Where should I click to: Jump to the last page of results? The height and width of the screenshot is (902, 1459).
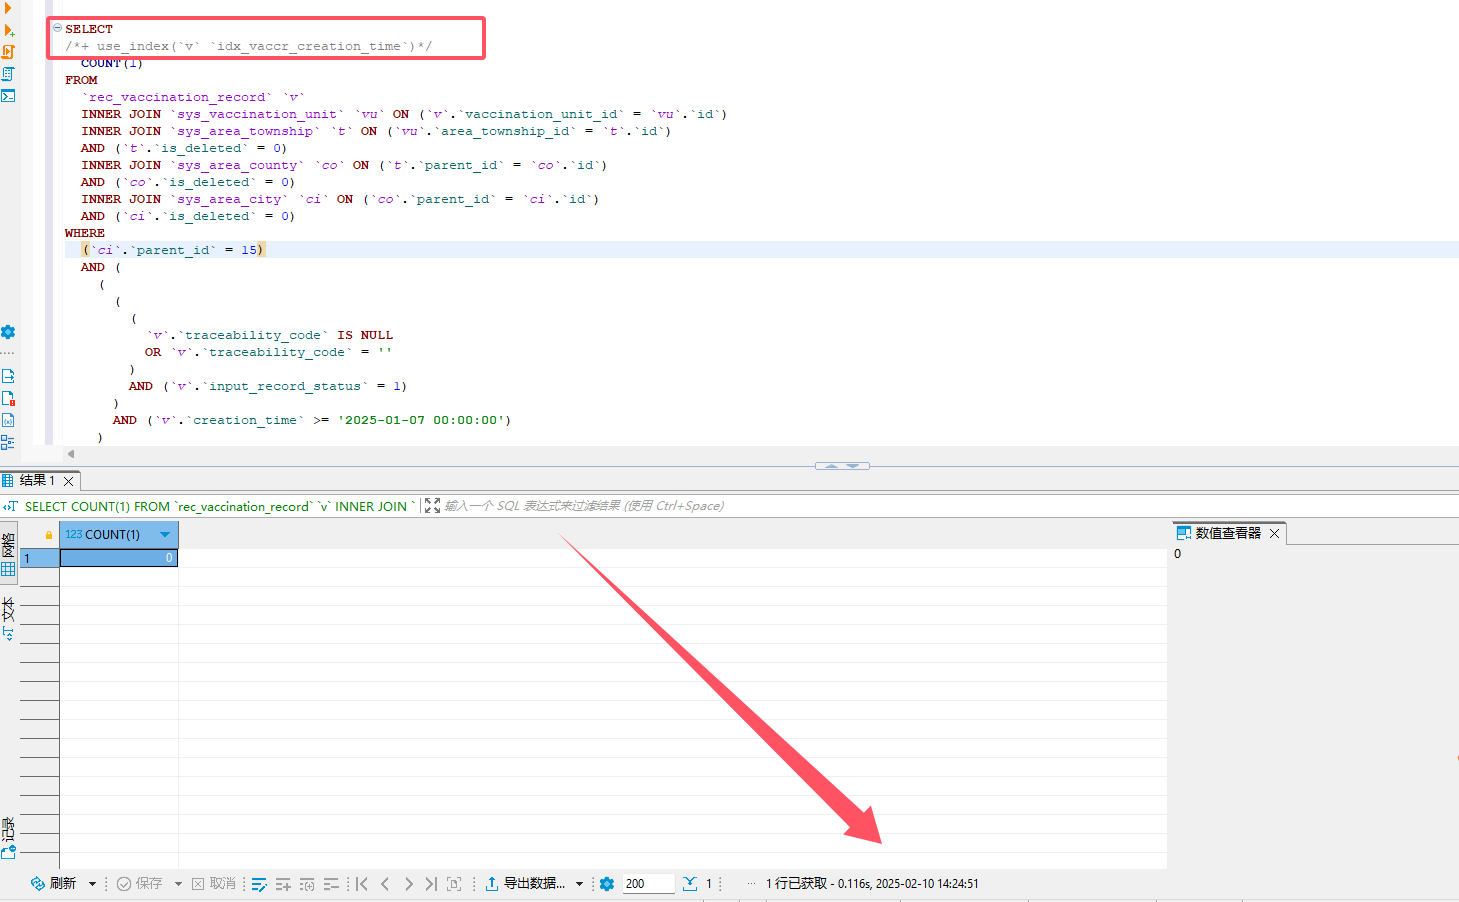tap(431, 884)
